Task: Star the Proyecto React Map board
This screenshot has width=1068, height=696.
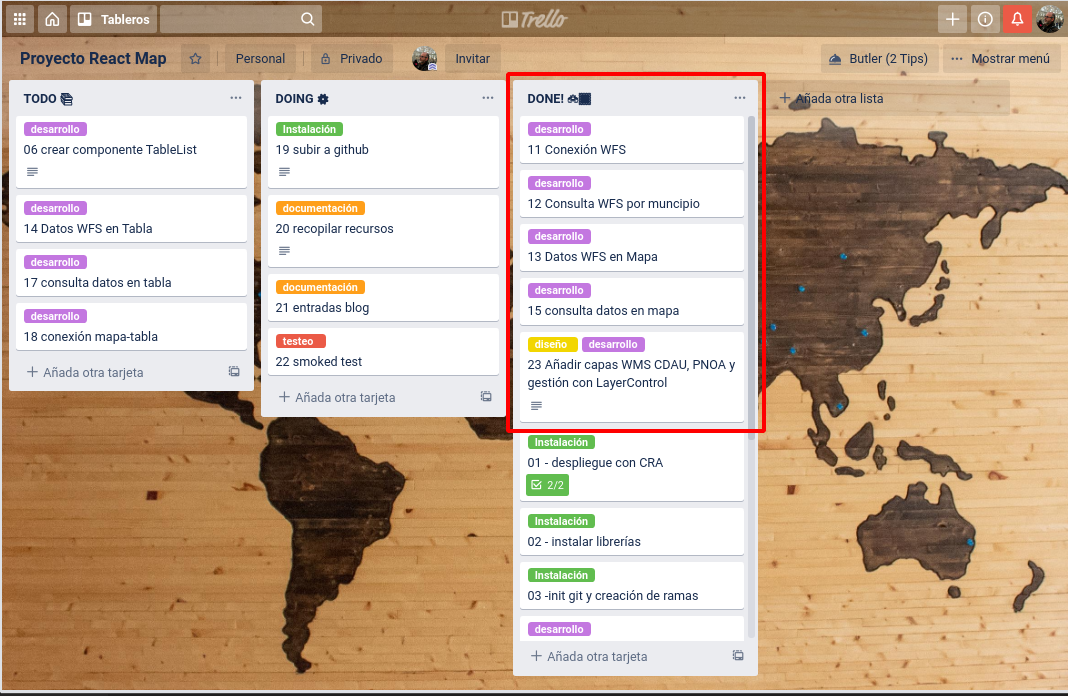Action: (196, 58)
